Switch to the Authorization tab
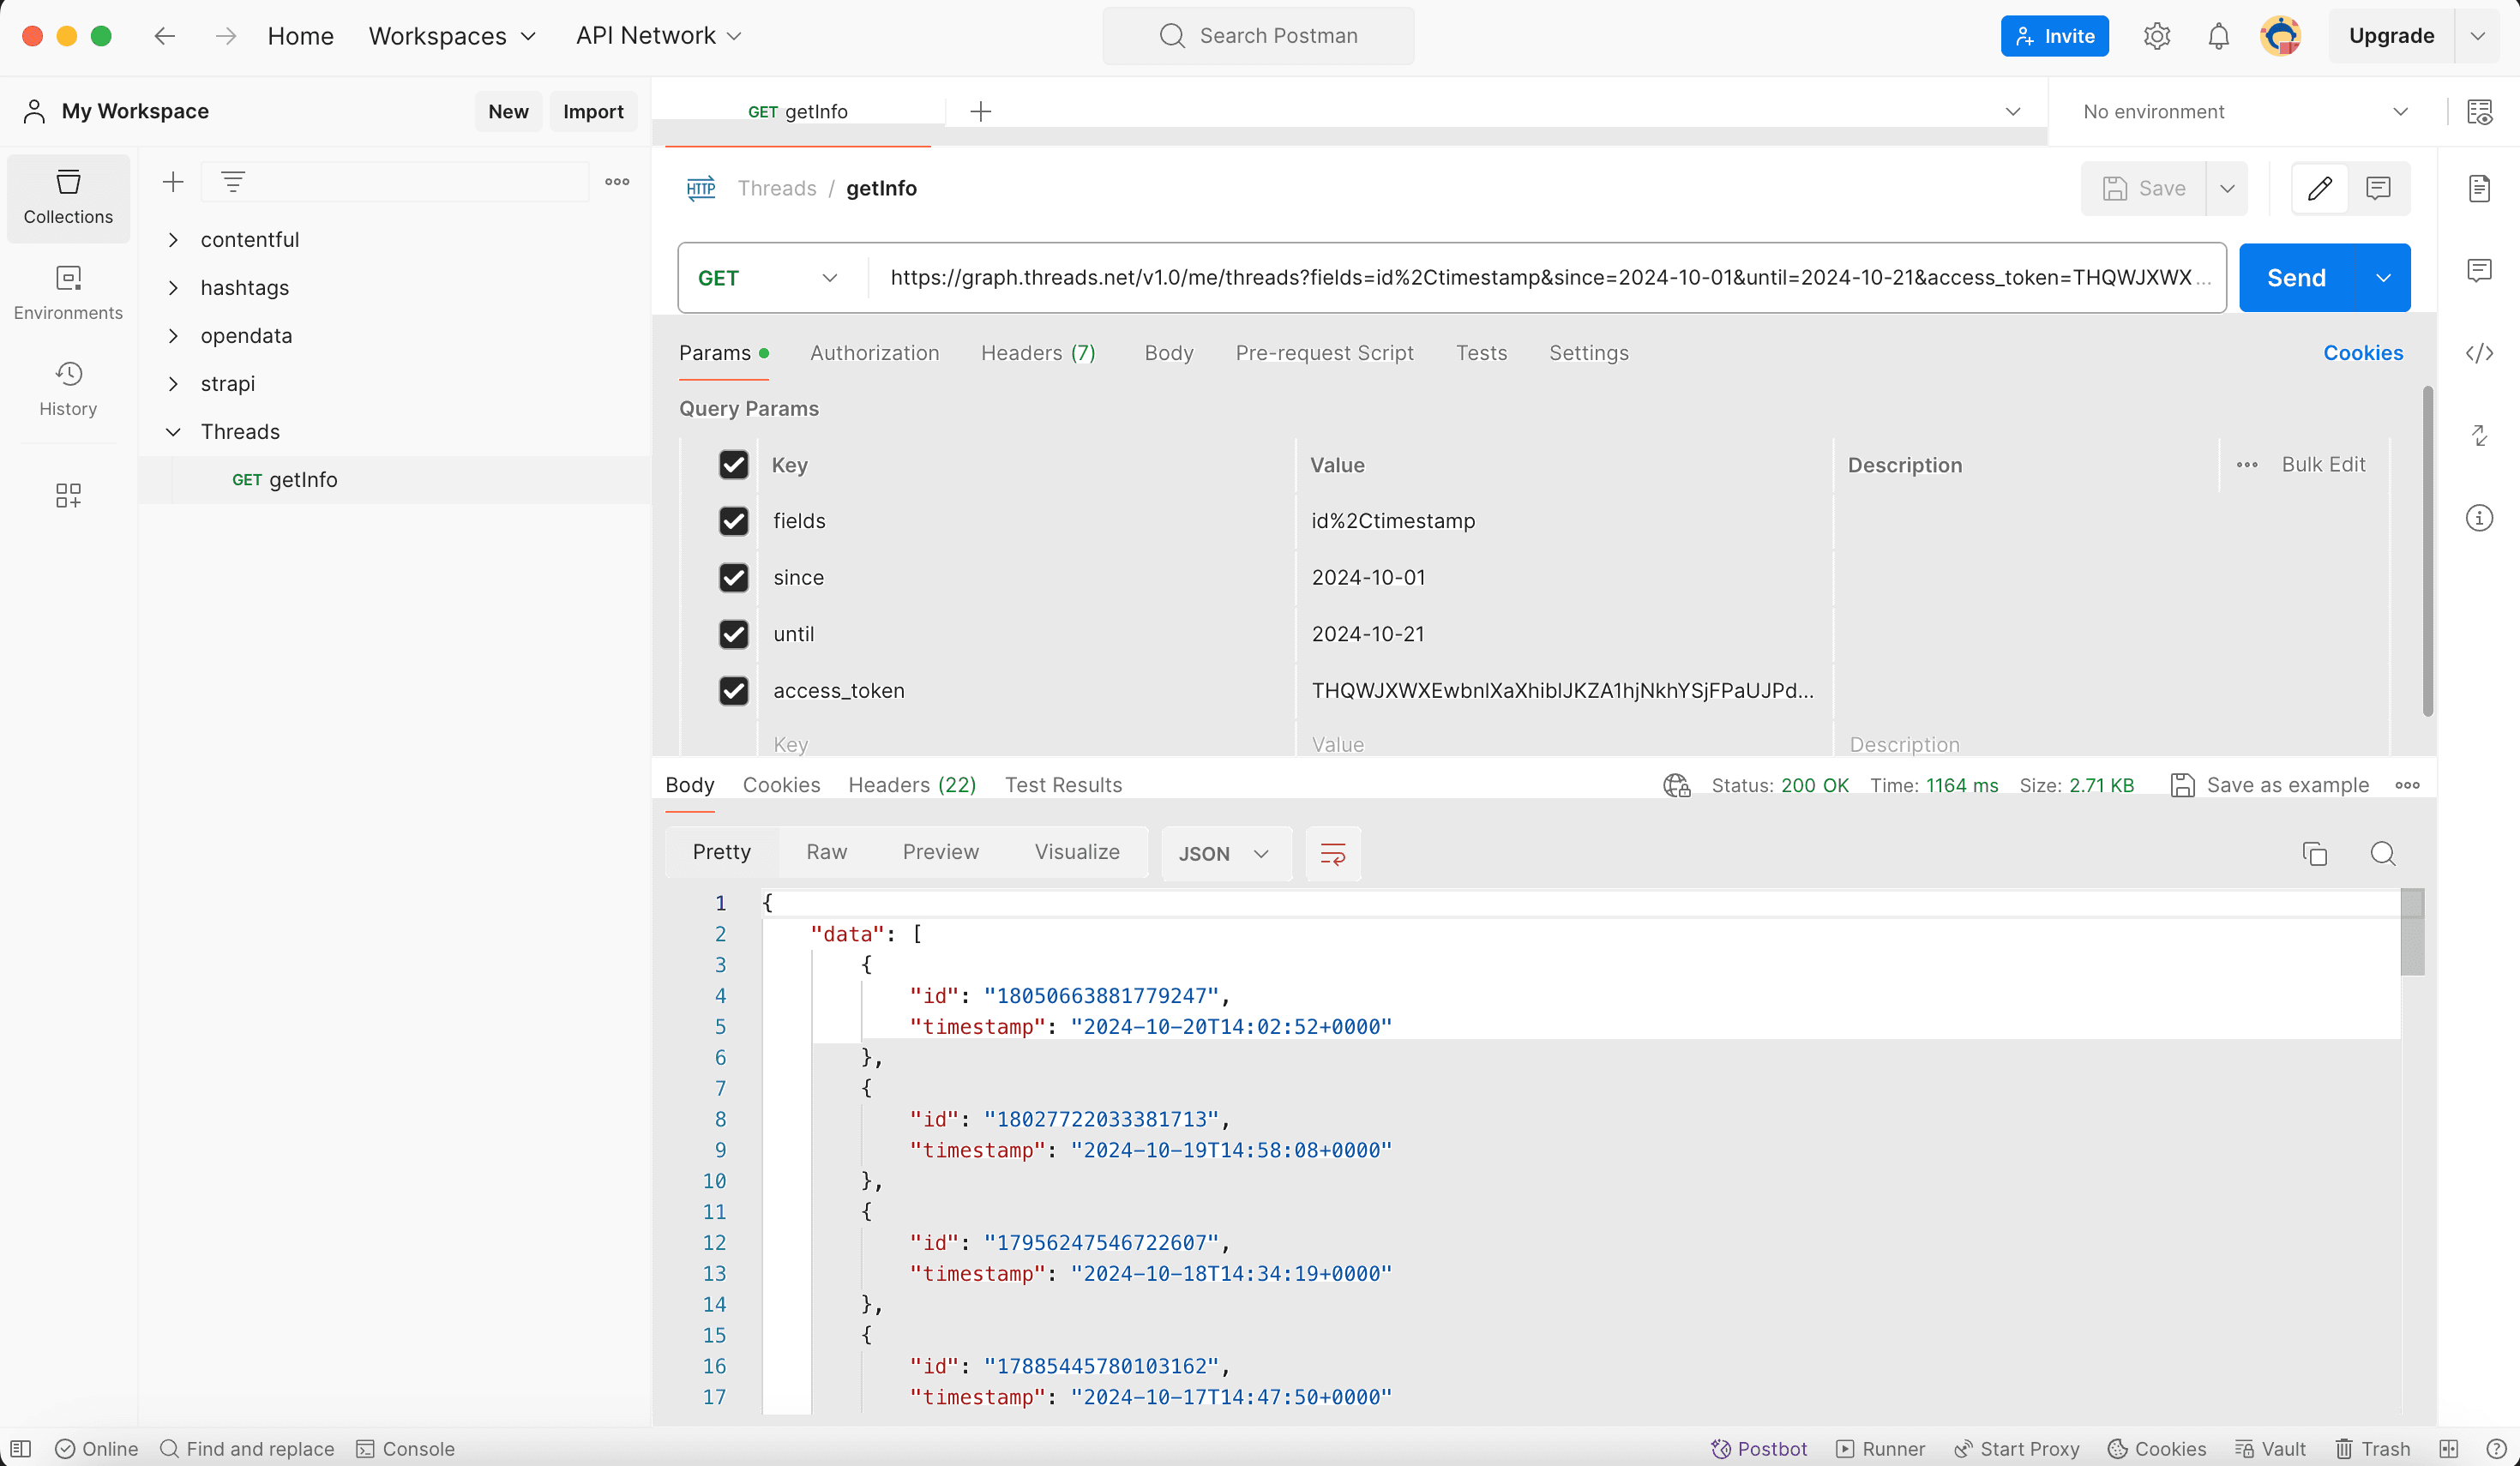This screenshot has width=2520, height=1466. pyautogui.click(x=874, y=352)
